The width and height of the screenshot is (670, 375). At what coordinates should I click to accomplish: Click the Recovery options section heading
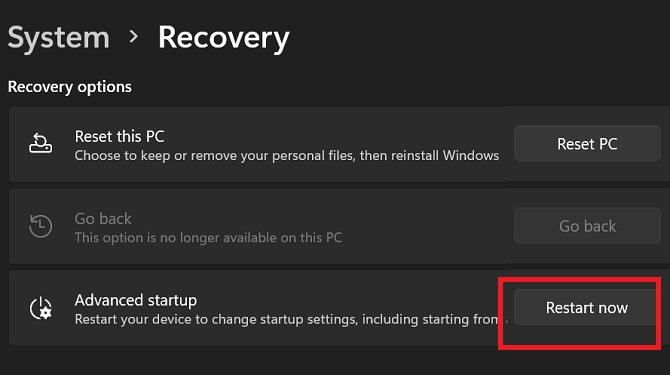tap(70, 87)
